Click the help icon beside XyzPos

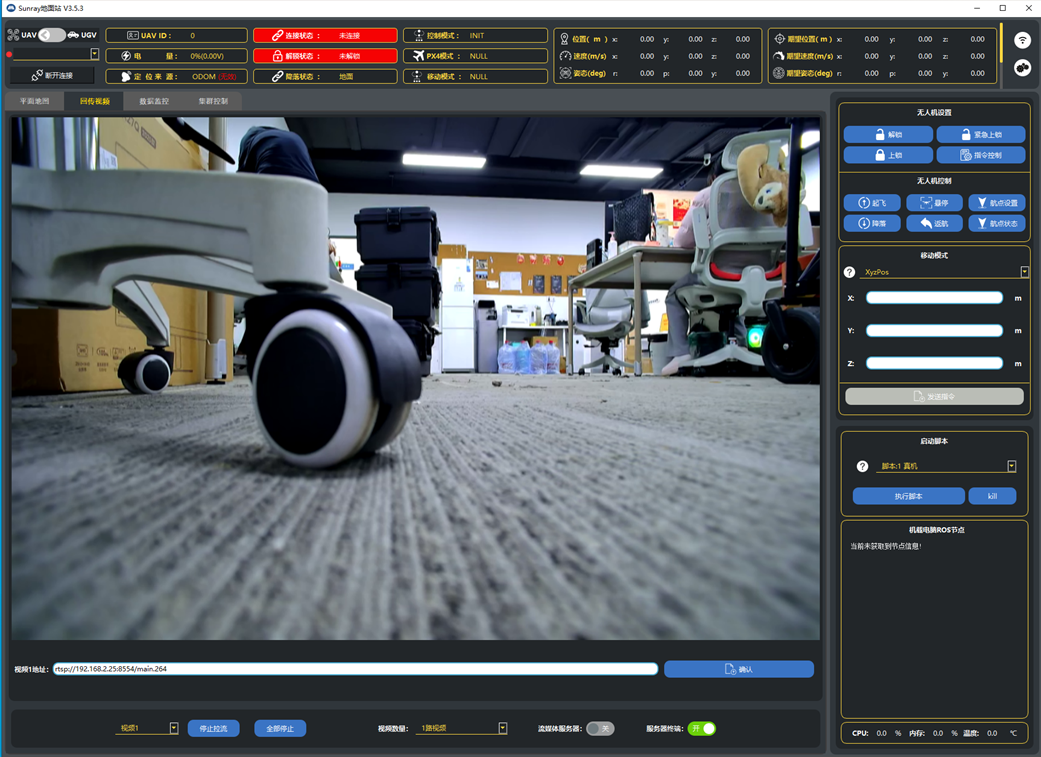tap(850, 272)
